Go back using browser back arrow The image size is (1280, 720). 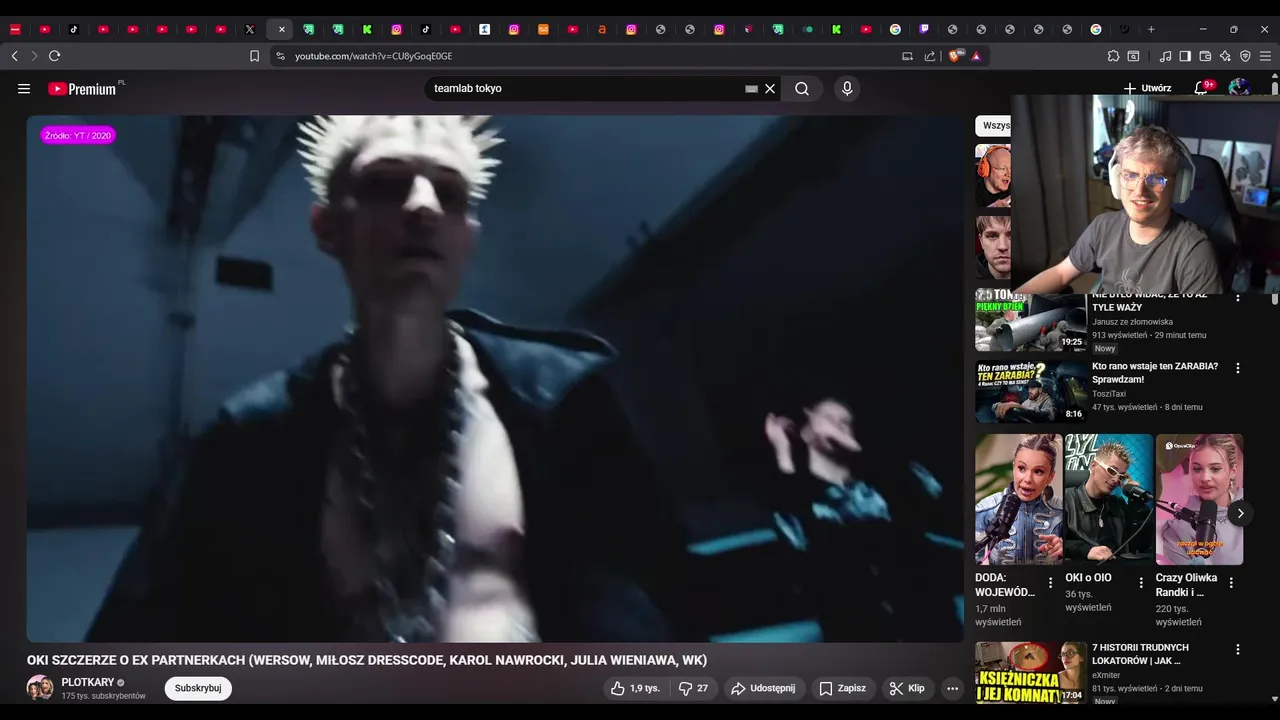click(x=15, y=56)
